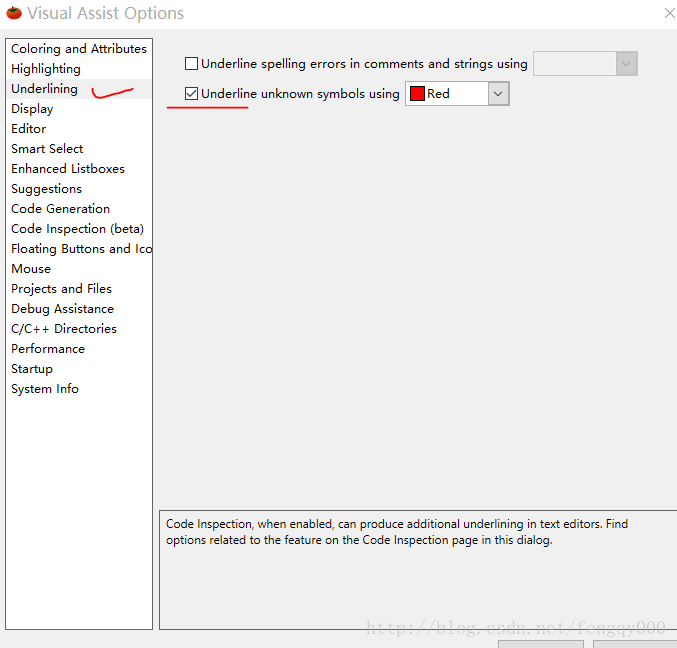Open C/C++ Directories page
Image resolution: width=677 pixels, height=648 pixels.
tap(79, 329)
